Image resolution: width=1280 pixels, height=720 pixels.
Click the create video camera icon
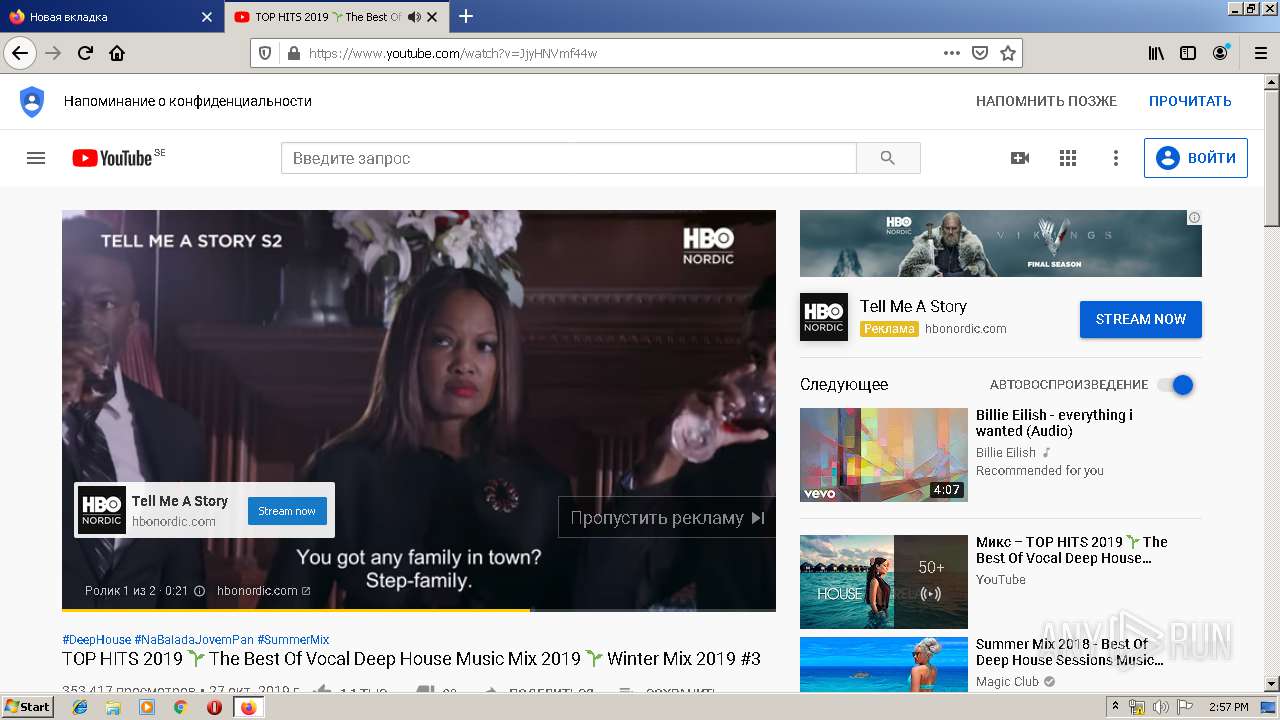click(x=1020, y=158)
